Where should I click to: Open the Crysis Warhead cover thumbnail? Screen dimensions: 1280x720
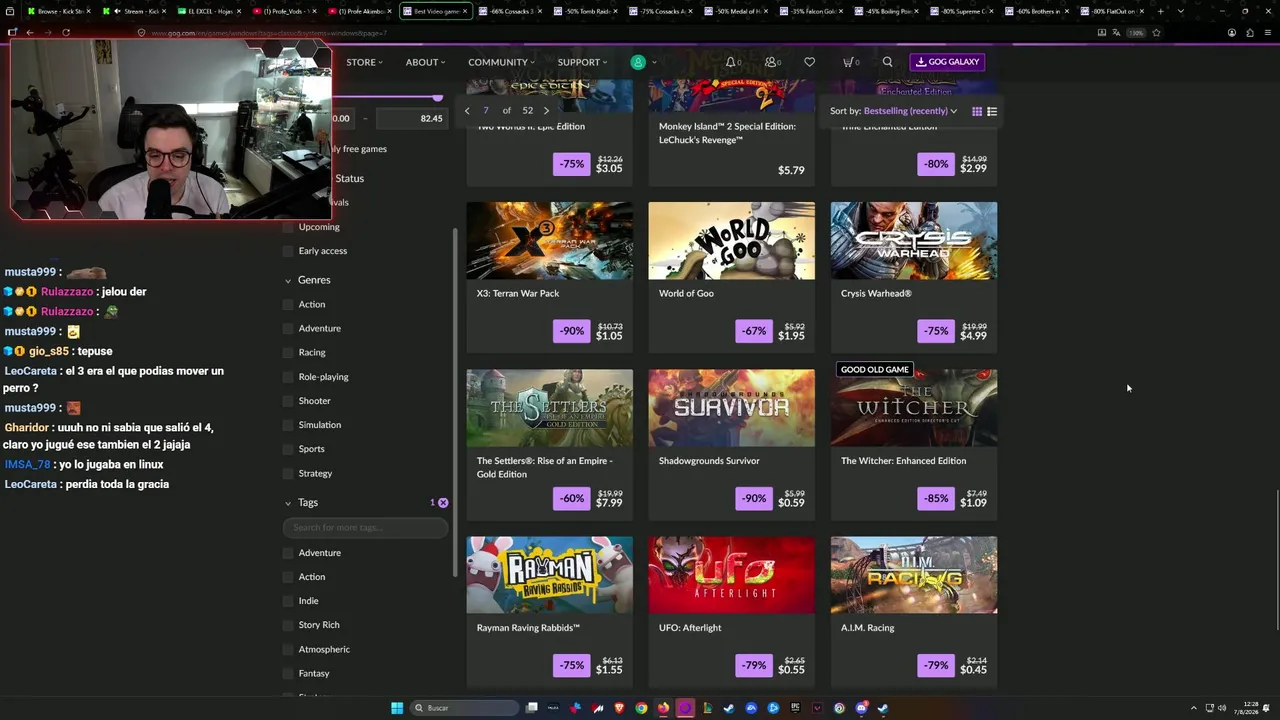click(914, 241)
